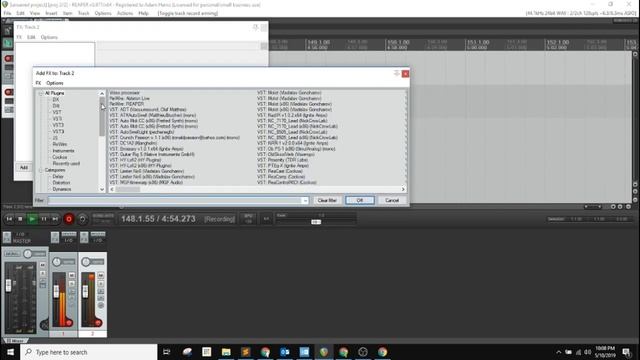This screenshot has width=640, height=360.
Task: Click into the Filter text field
Action: pyautogui.click(x=175, y=200)
